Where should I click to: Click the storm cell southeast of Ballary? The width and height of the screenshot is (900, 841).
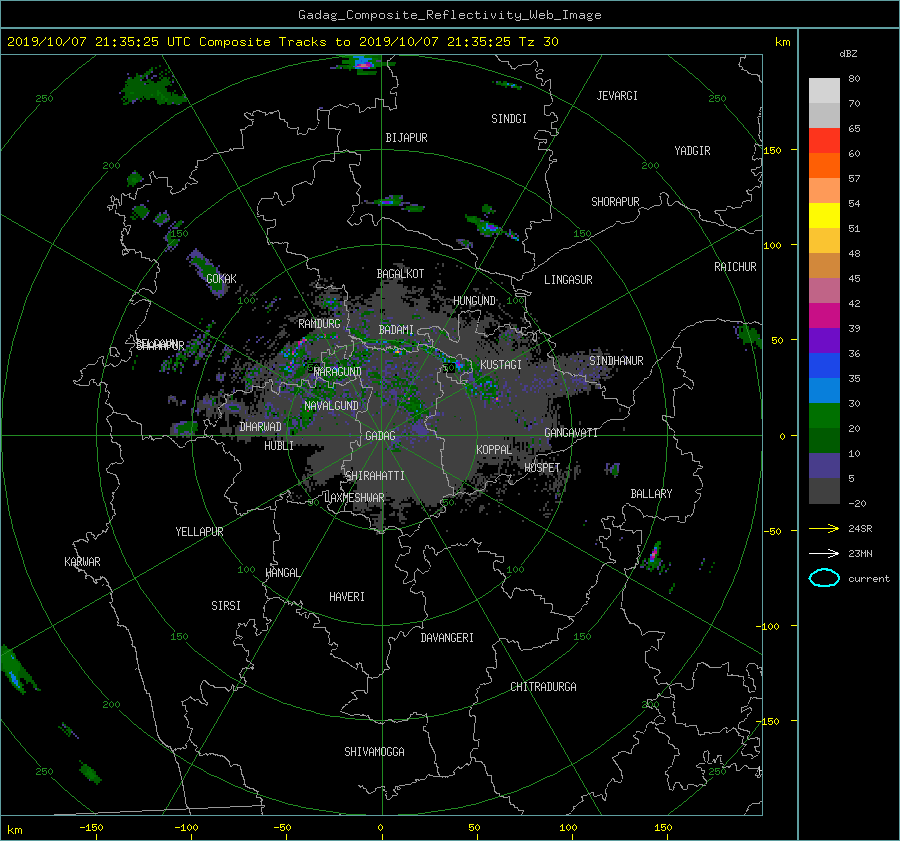click(653, 557)
